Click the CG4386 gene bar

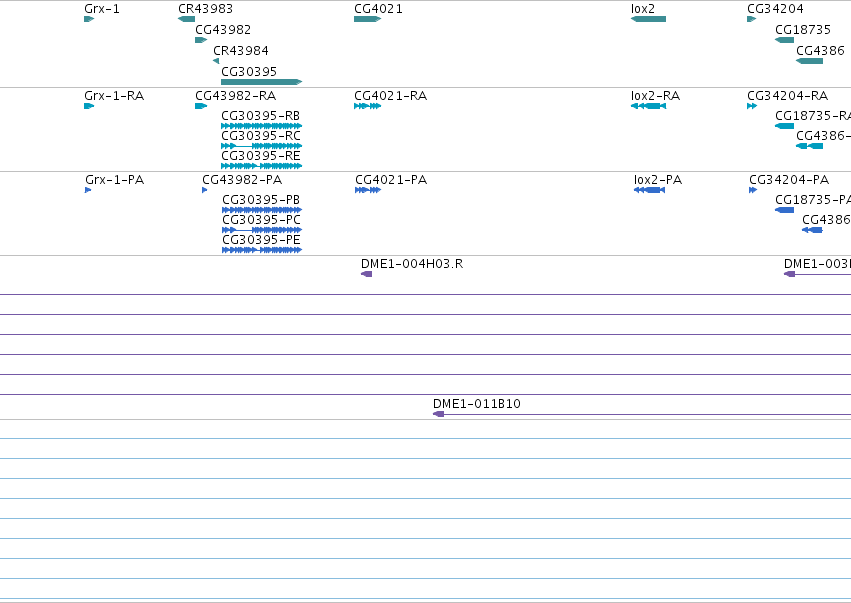coord(809,61)
